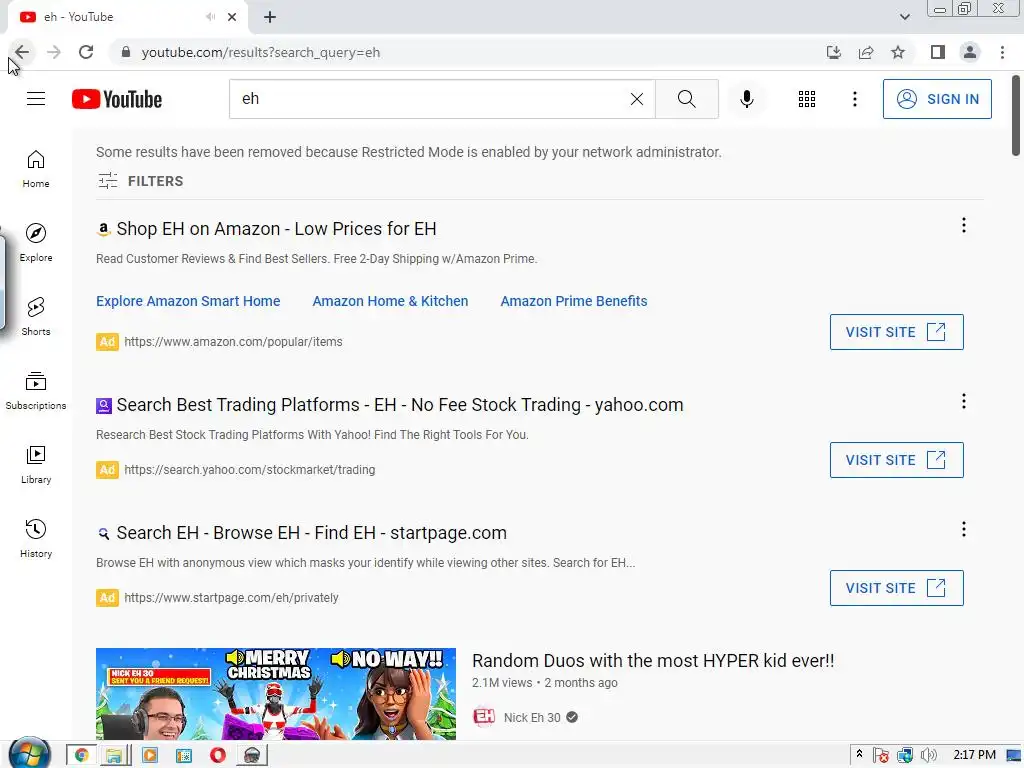Go back in Chrome
The width and height of the screenshot is (1024, 768).
point(22,52)
